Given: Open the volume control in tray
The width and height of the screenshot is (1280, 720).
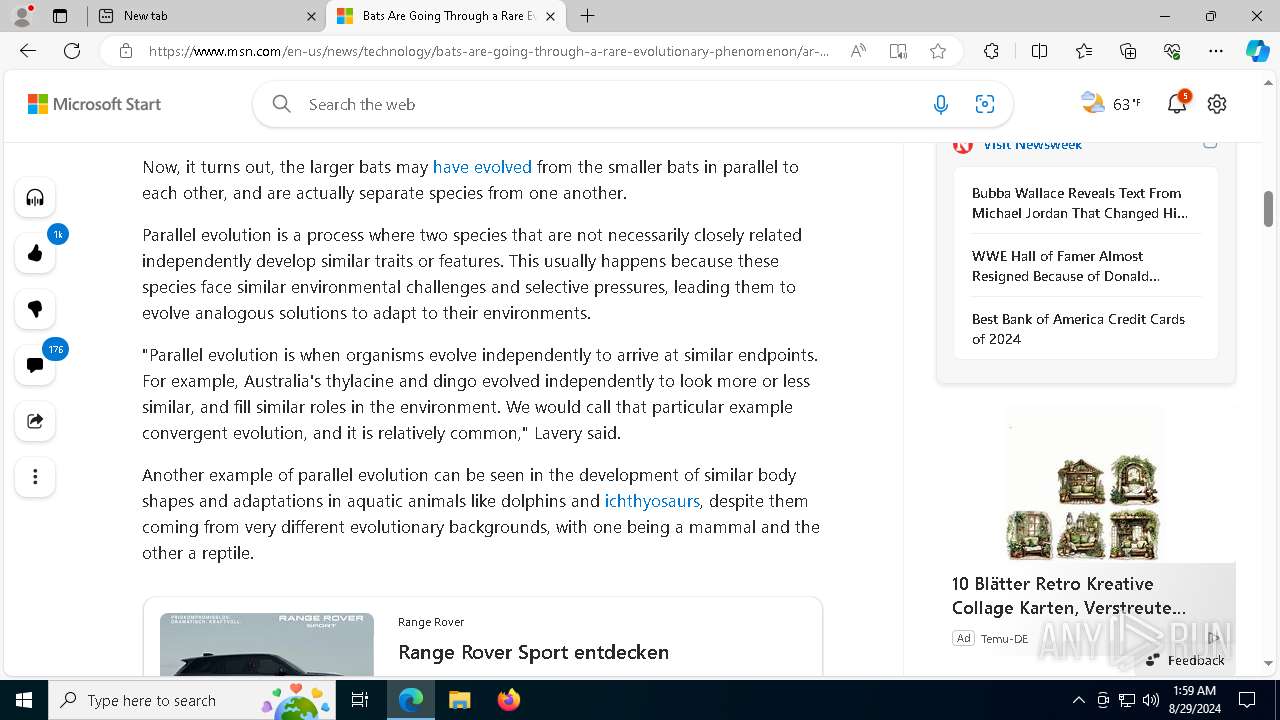Looking at the screenshot, I should 1151,700.
